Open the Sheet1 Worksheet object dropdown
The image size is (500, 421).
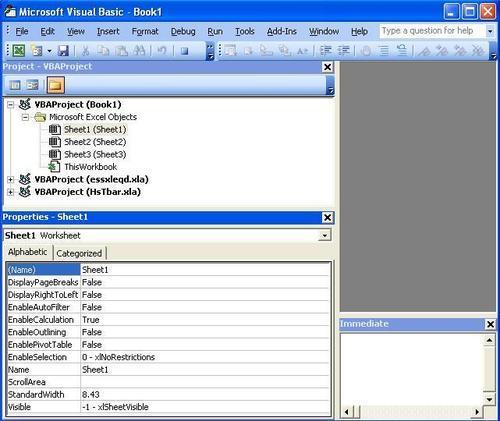[324, 235]
